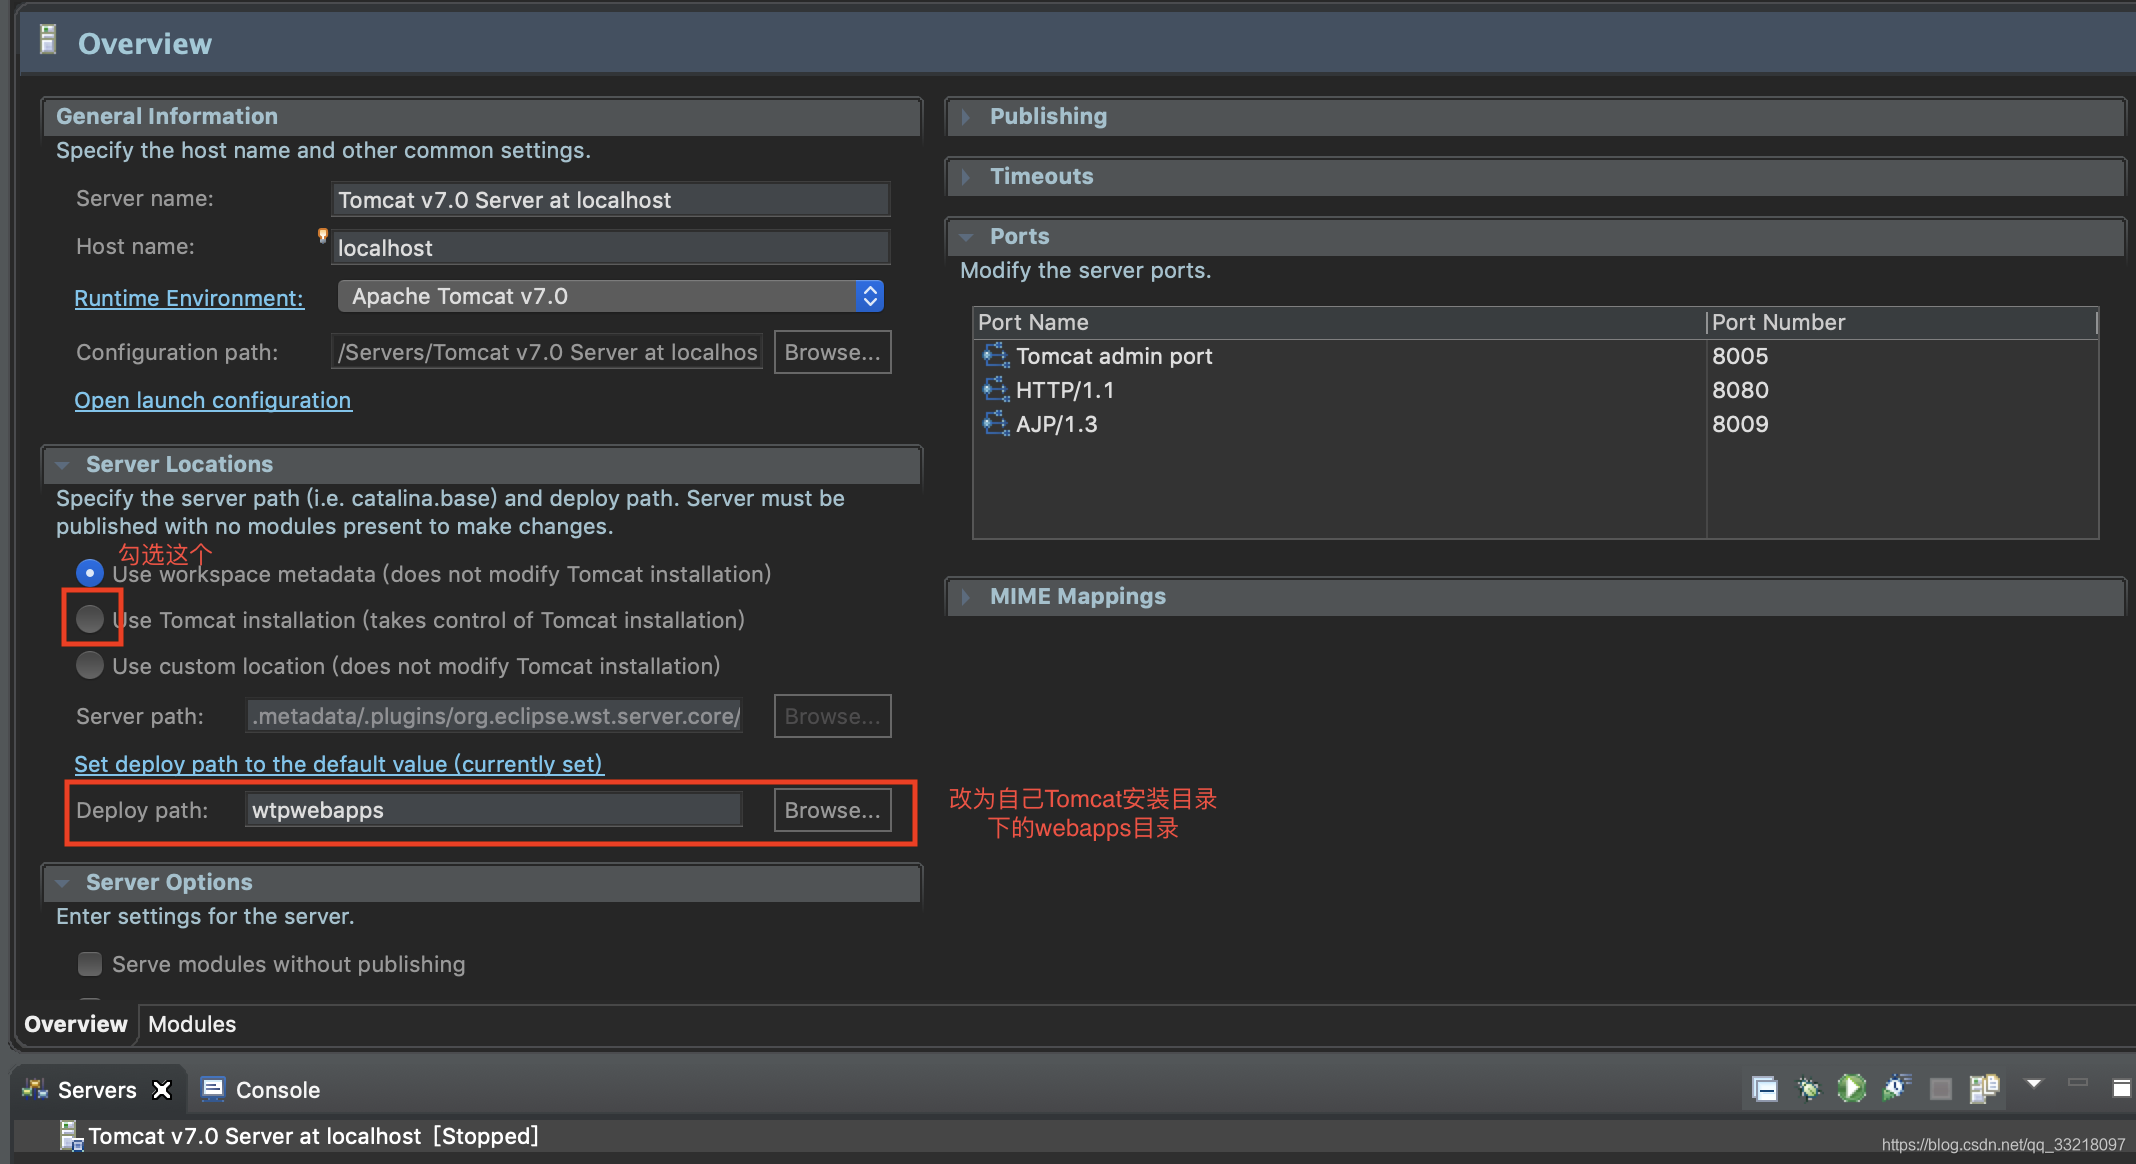Select the Tomcat admin port row

pyautogui.click(x=1535, y=356)
